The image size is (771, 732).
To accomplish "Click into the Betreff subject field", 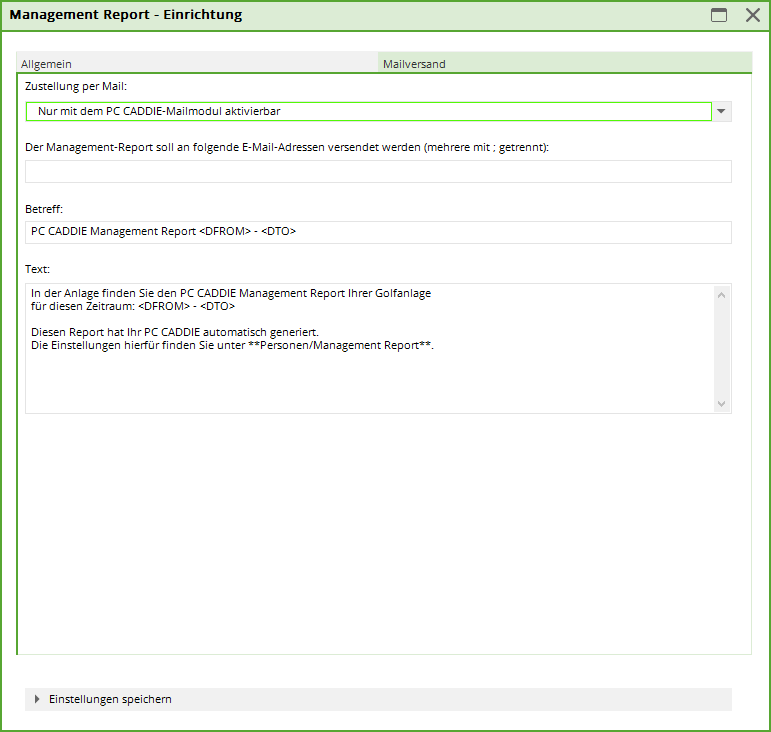I will (x=378, y=232).
